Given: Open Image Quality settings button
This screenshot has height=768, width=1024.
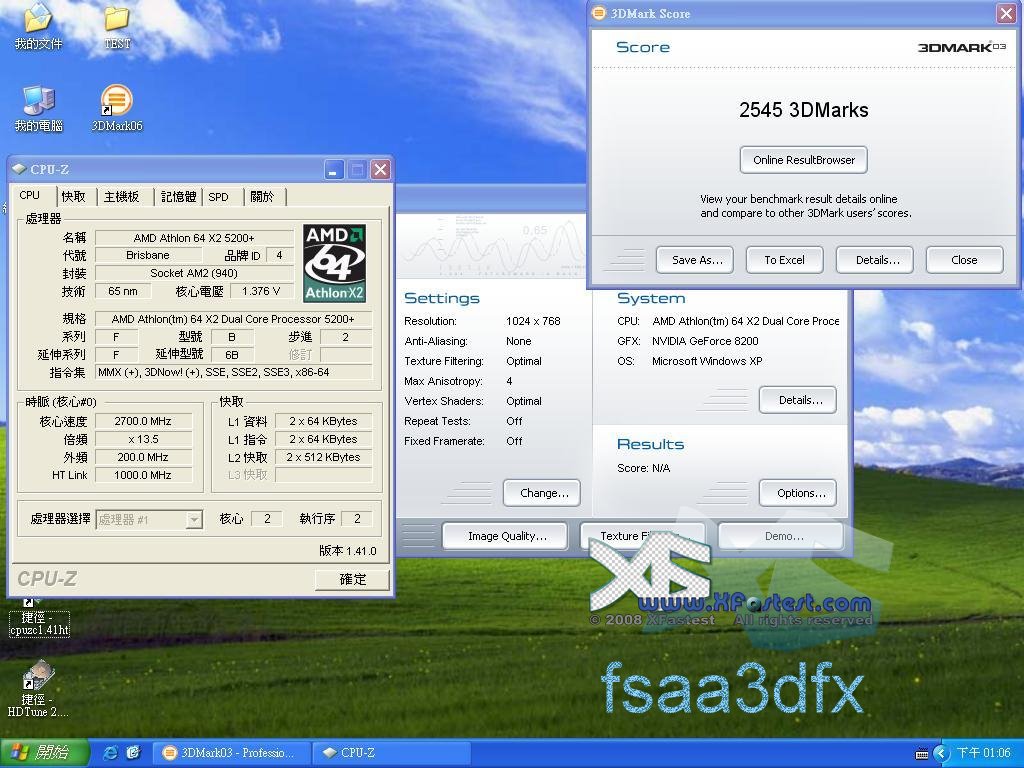Looking at the screenshot, I should coord(506,536).
